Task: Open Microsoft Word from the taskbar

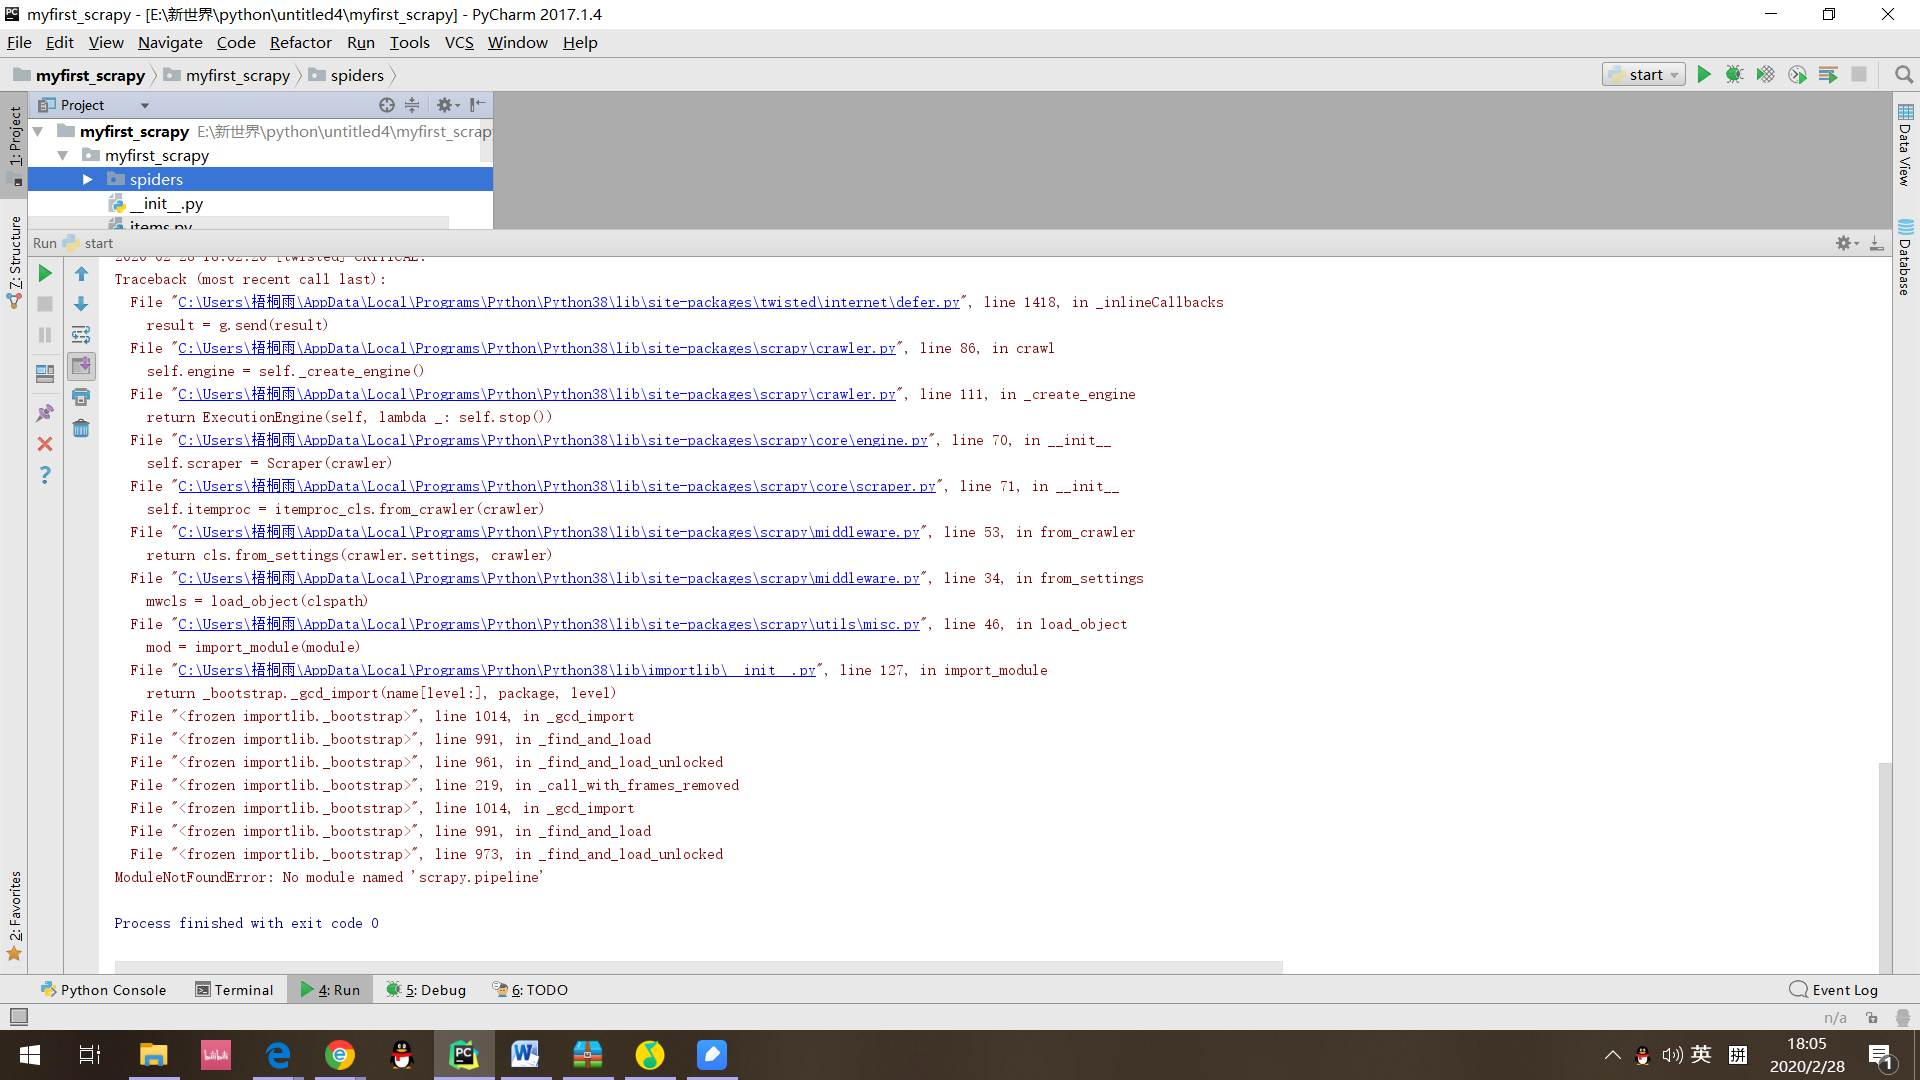Action: [x=526, y=1055]
